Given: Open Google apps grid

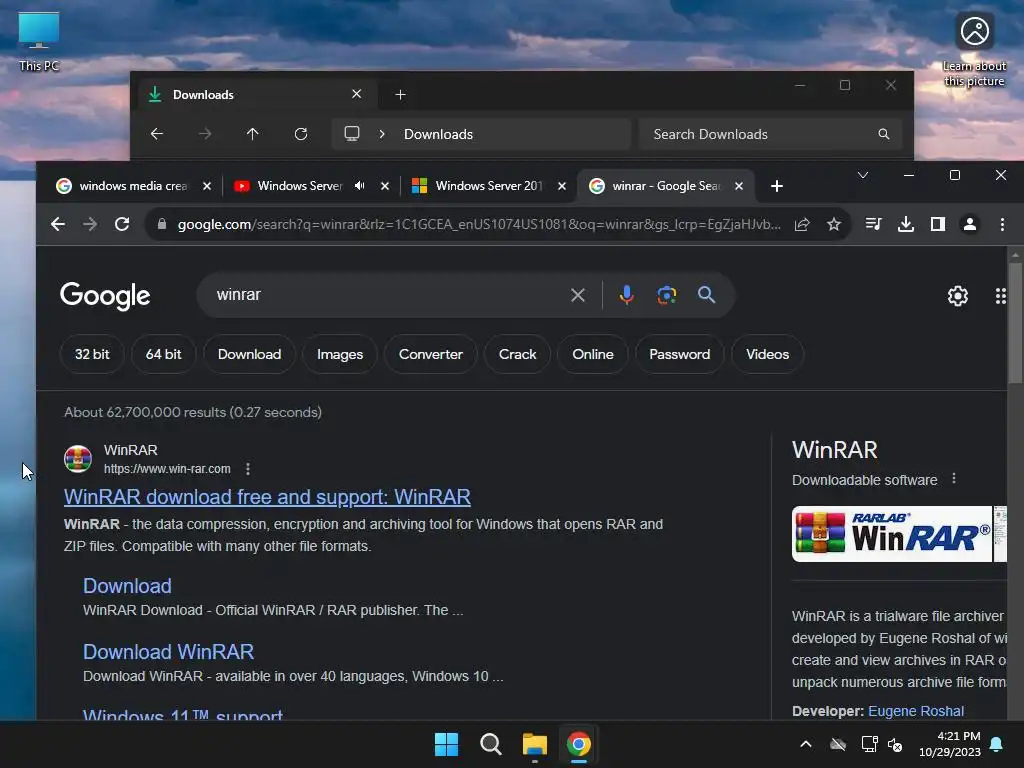Looking at the screenshot, I should 1000,296.
